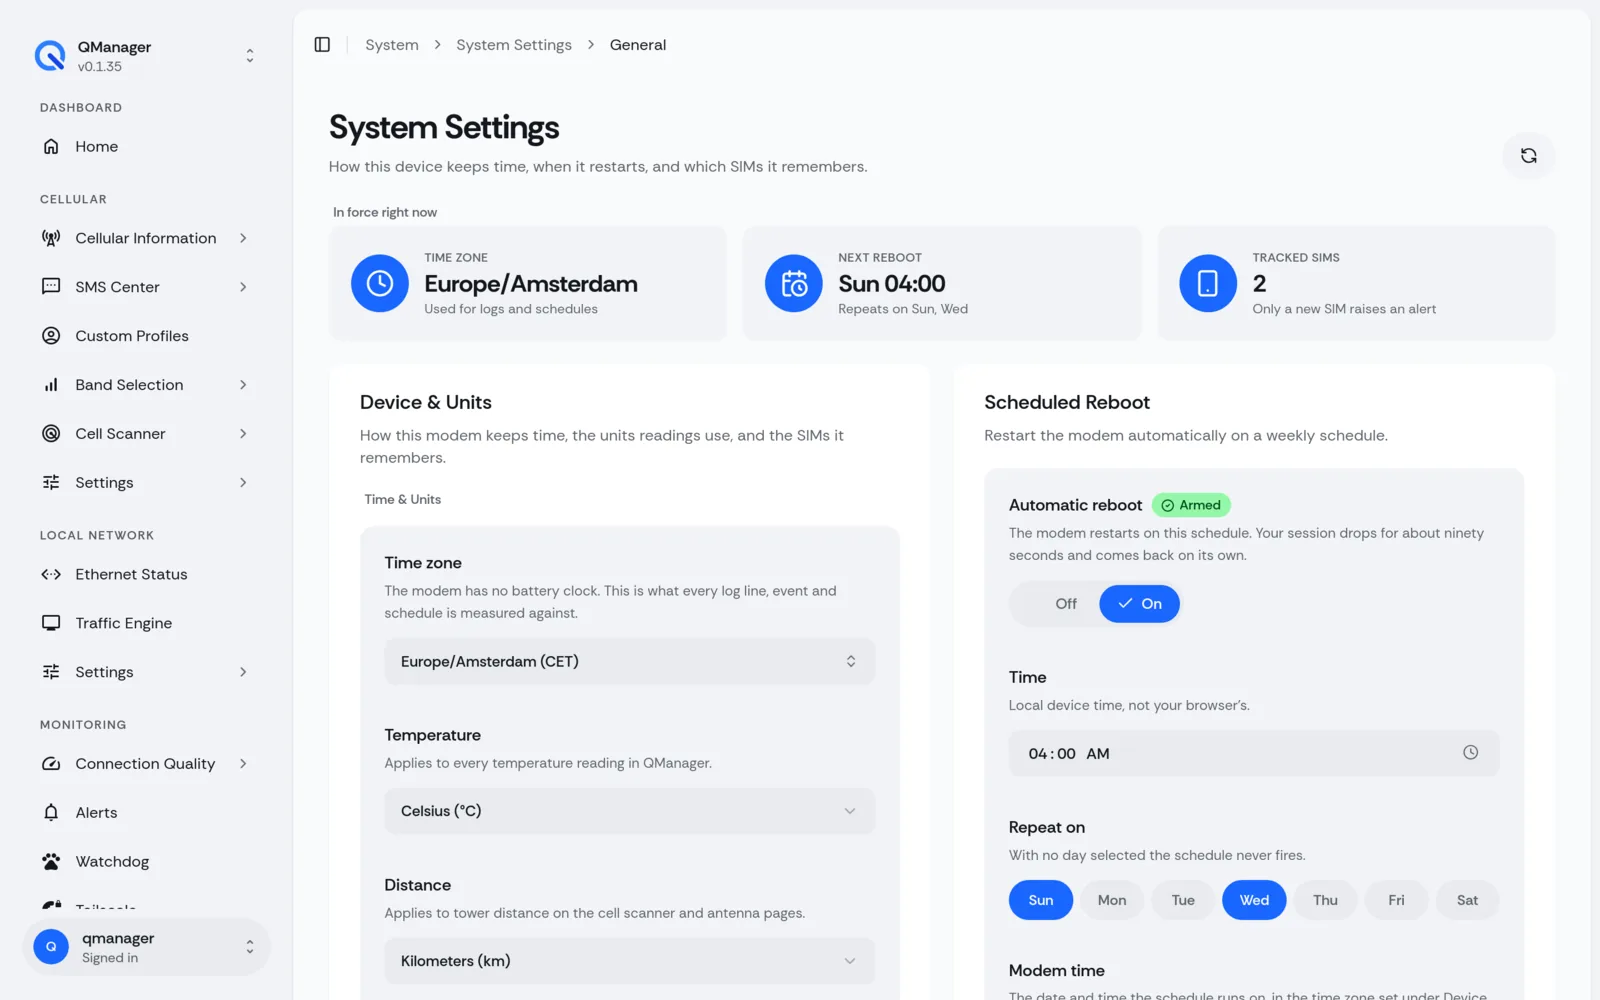Expand the Local Network Settings chevron
This screenshot has width=1600, height=1000.
coord(243,672)
